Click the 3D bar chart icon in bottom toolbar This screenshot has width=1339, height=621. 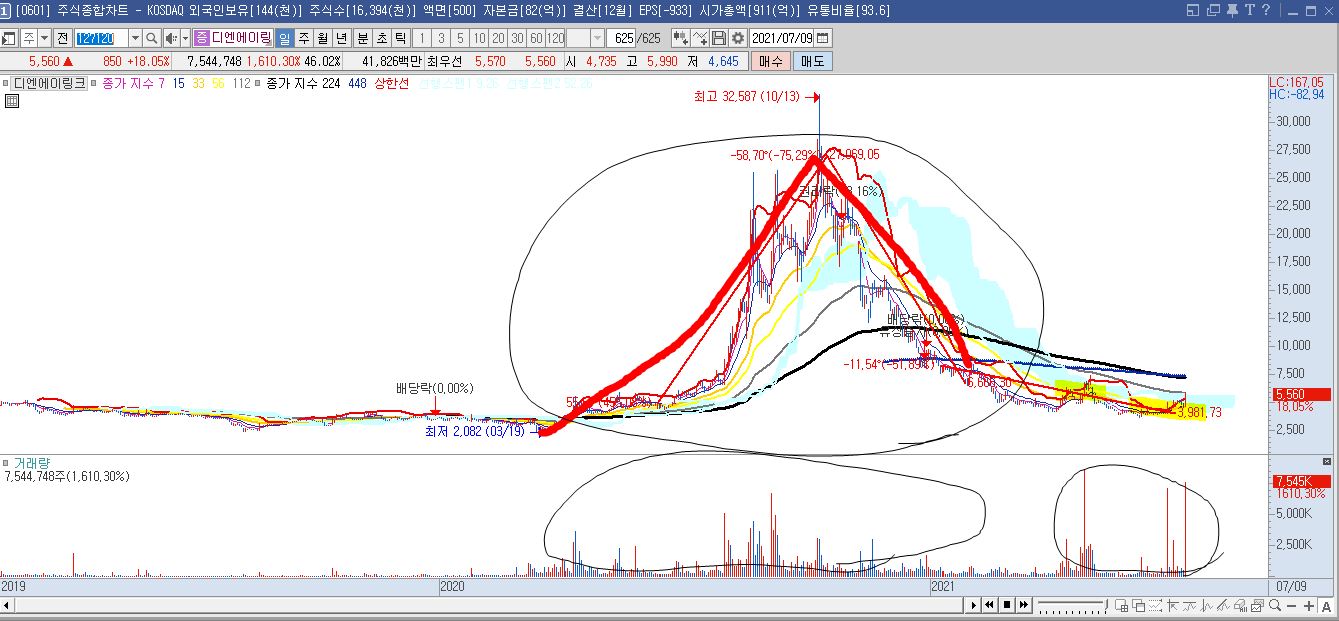tap(1240, 606)
